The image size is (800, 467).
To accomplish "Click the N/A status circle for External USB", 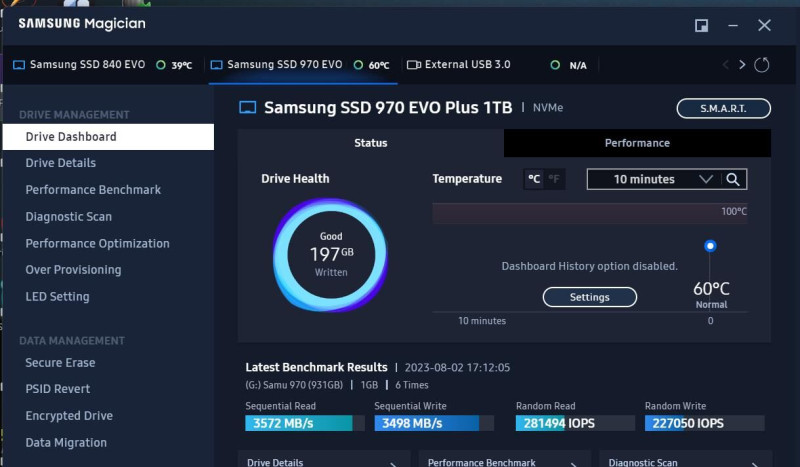I will [x=555, y=65].
